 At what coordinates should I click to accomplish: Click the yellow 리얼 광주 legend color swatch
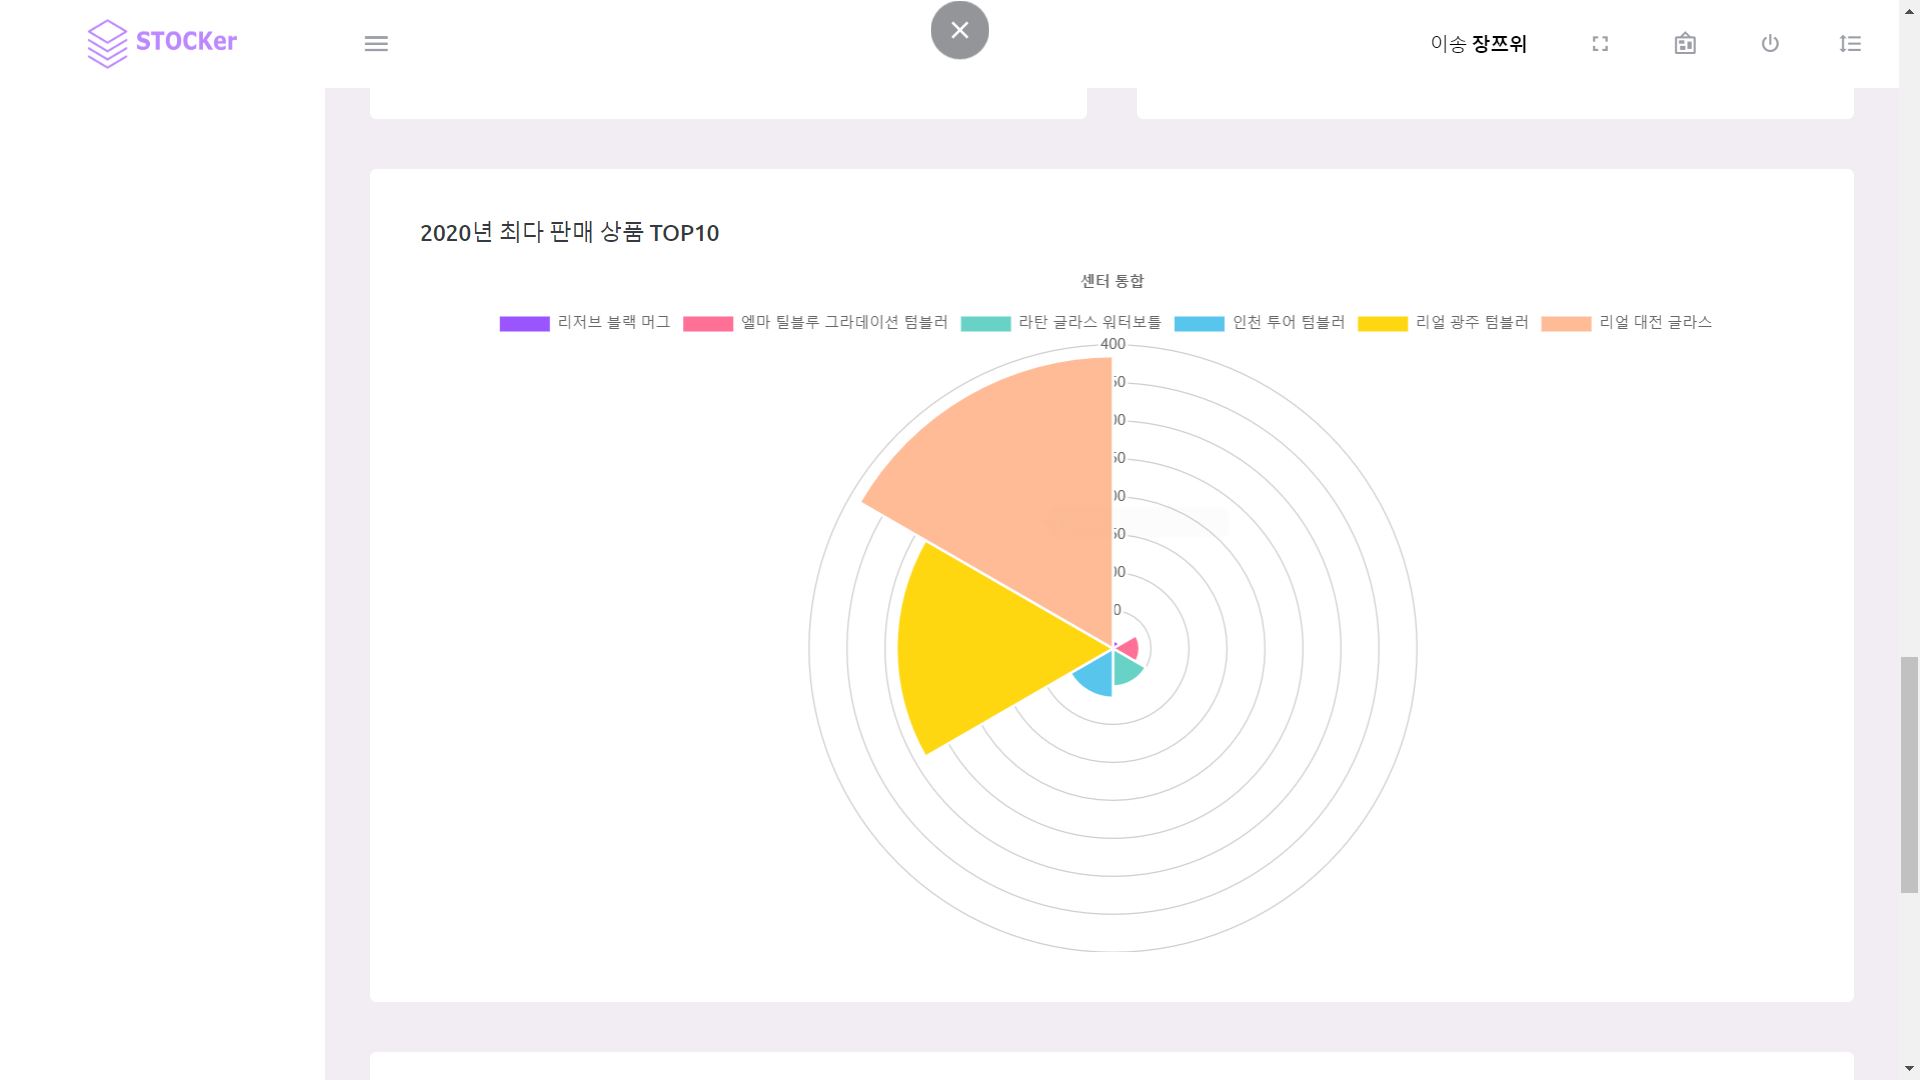click(x=1383, y=322)
